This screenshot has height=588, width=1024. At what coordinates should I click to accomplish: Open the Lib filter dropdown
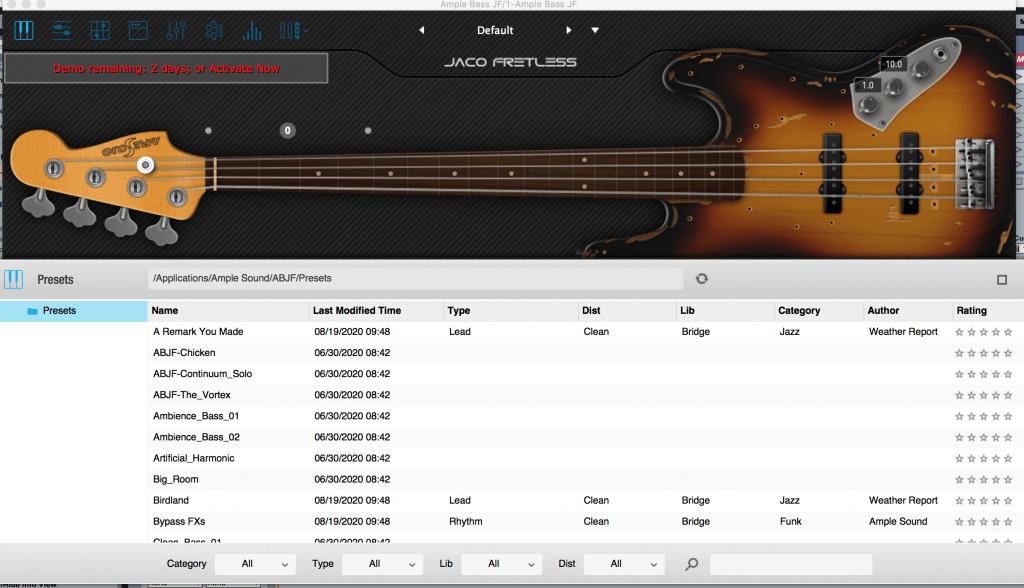click(502, 564)
